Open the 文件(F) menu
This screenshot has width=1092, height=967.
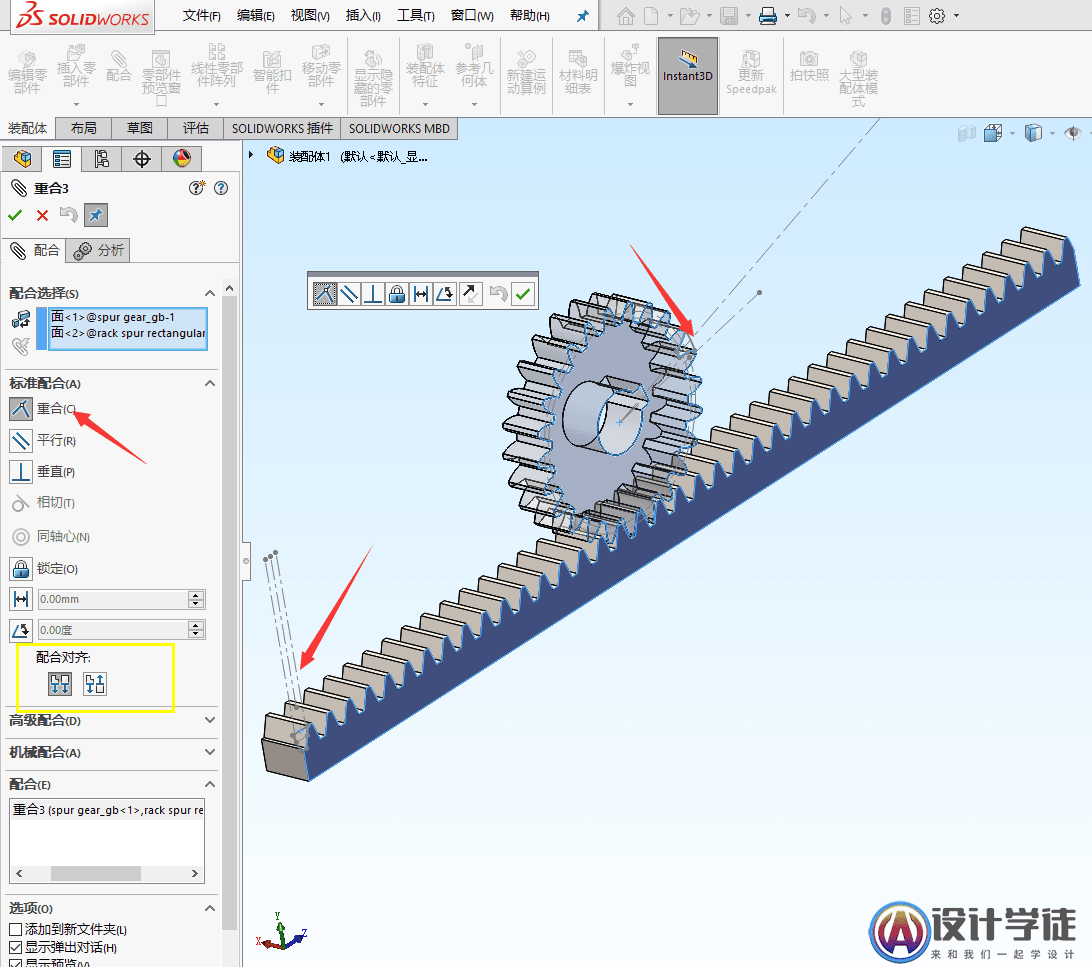[x=201, y=15]
